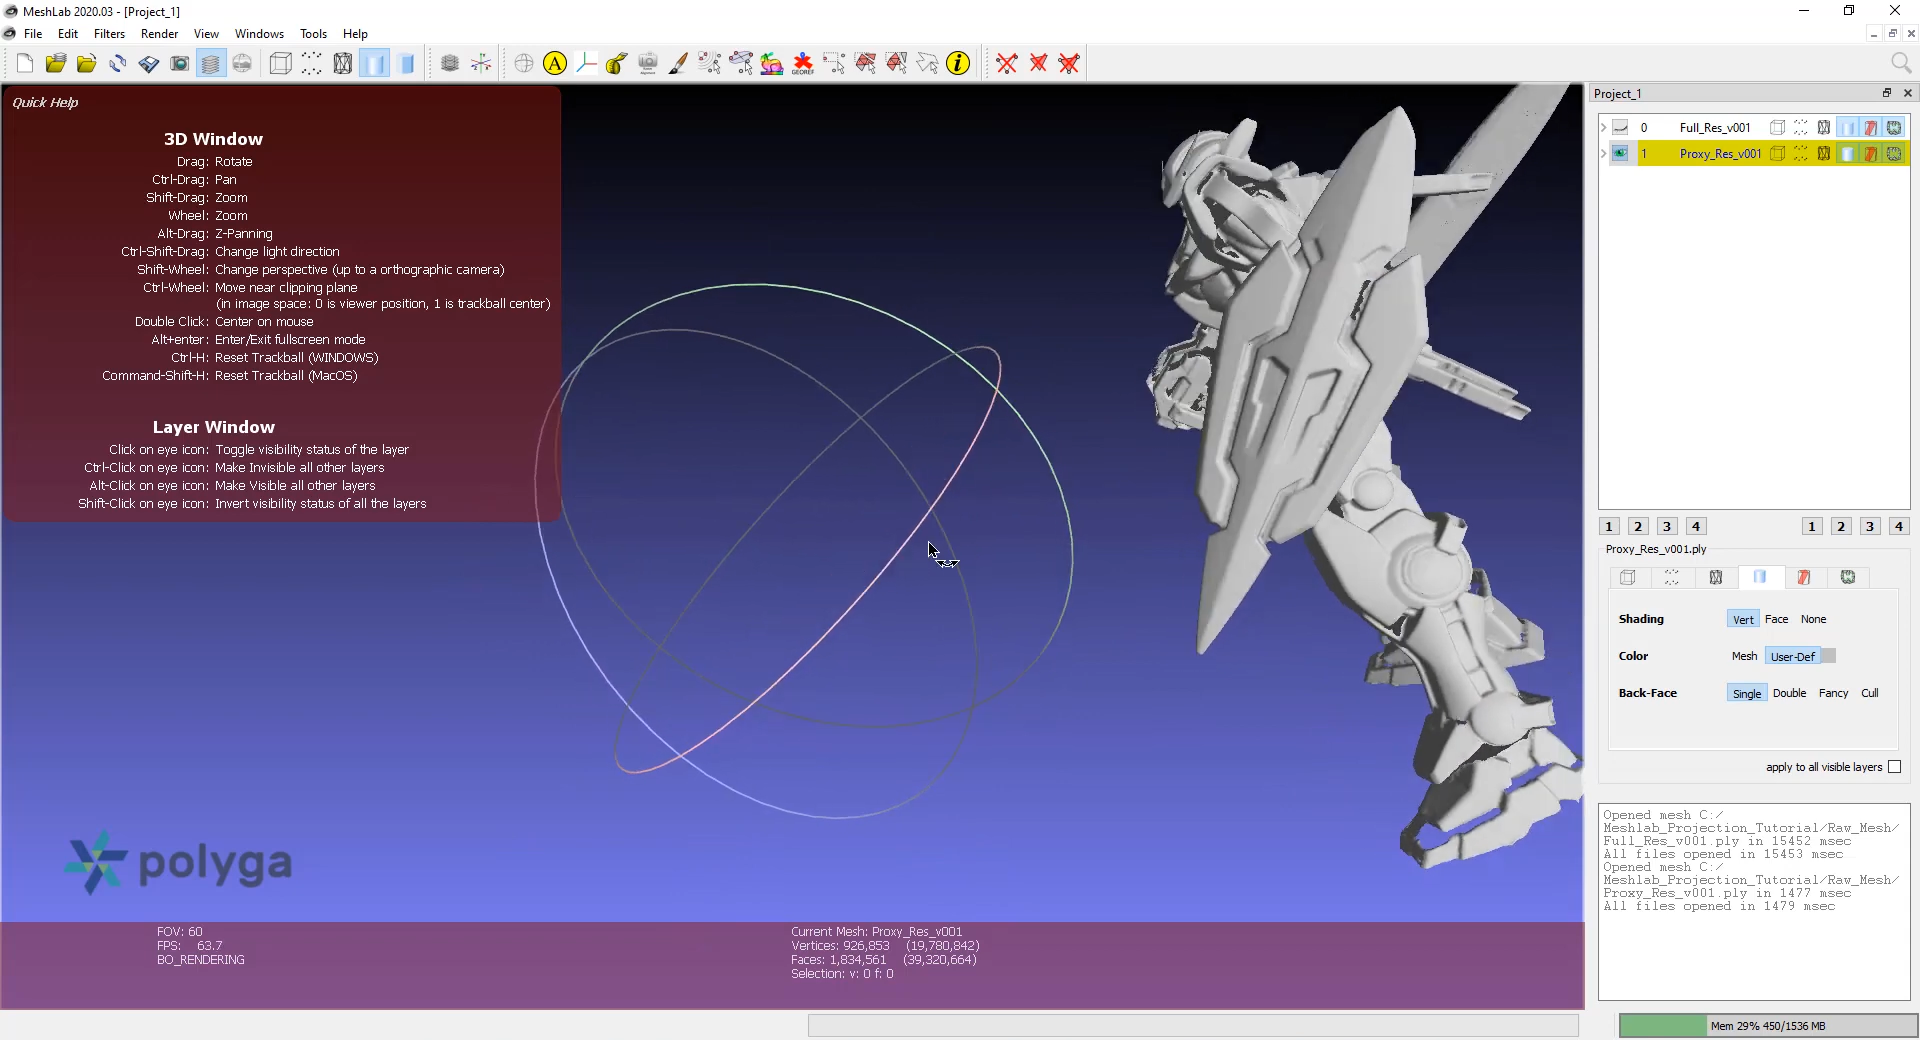The width and height of the screenshot is (1920, 1040).
Task: Click the last red X delete icon
Action: tap(1069, 64)
